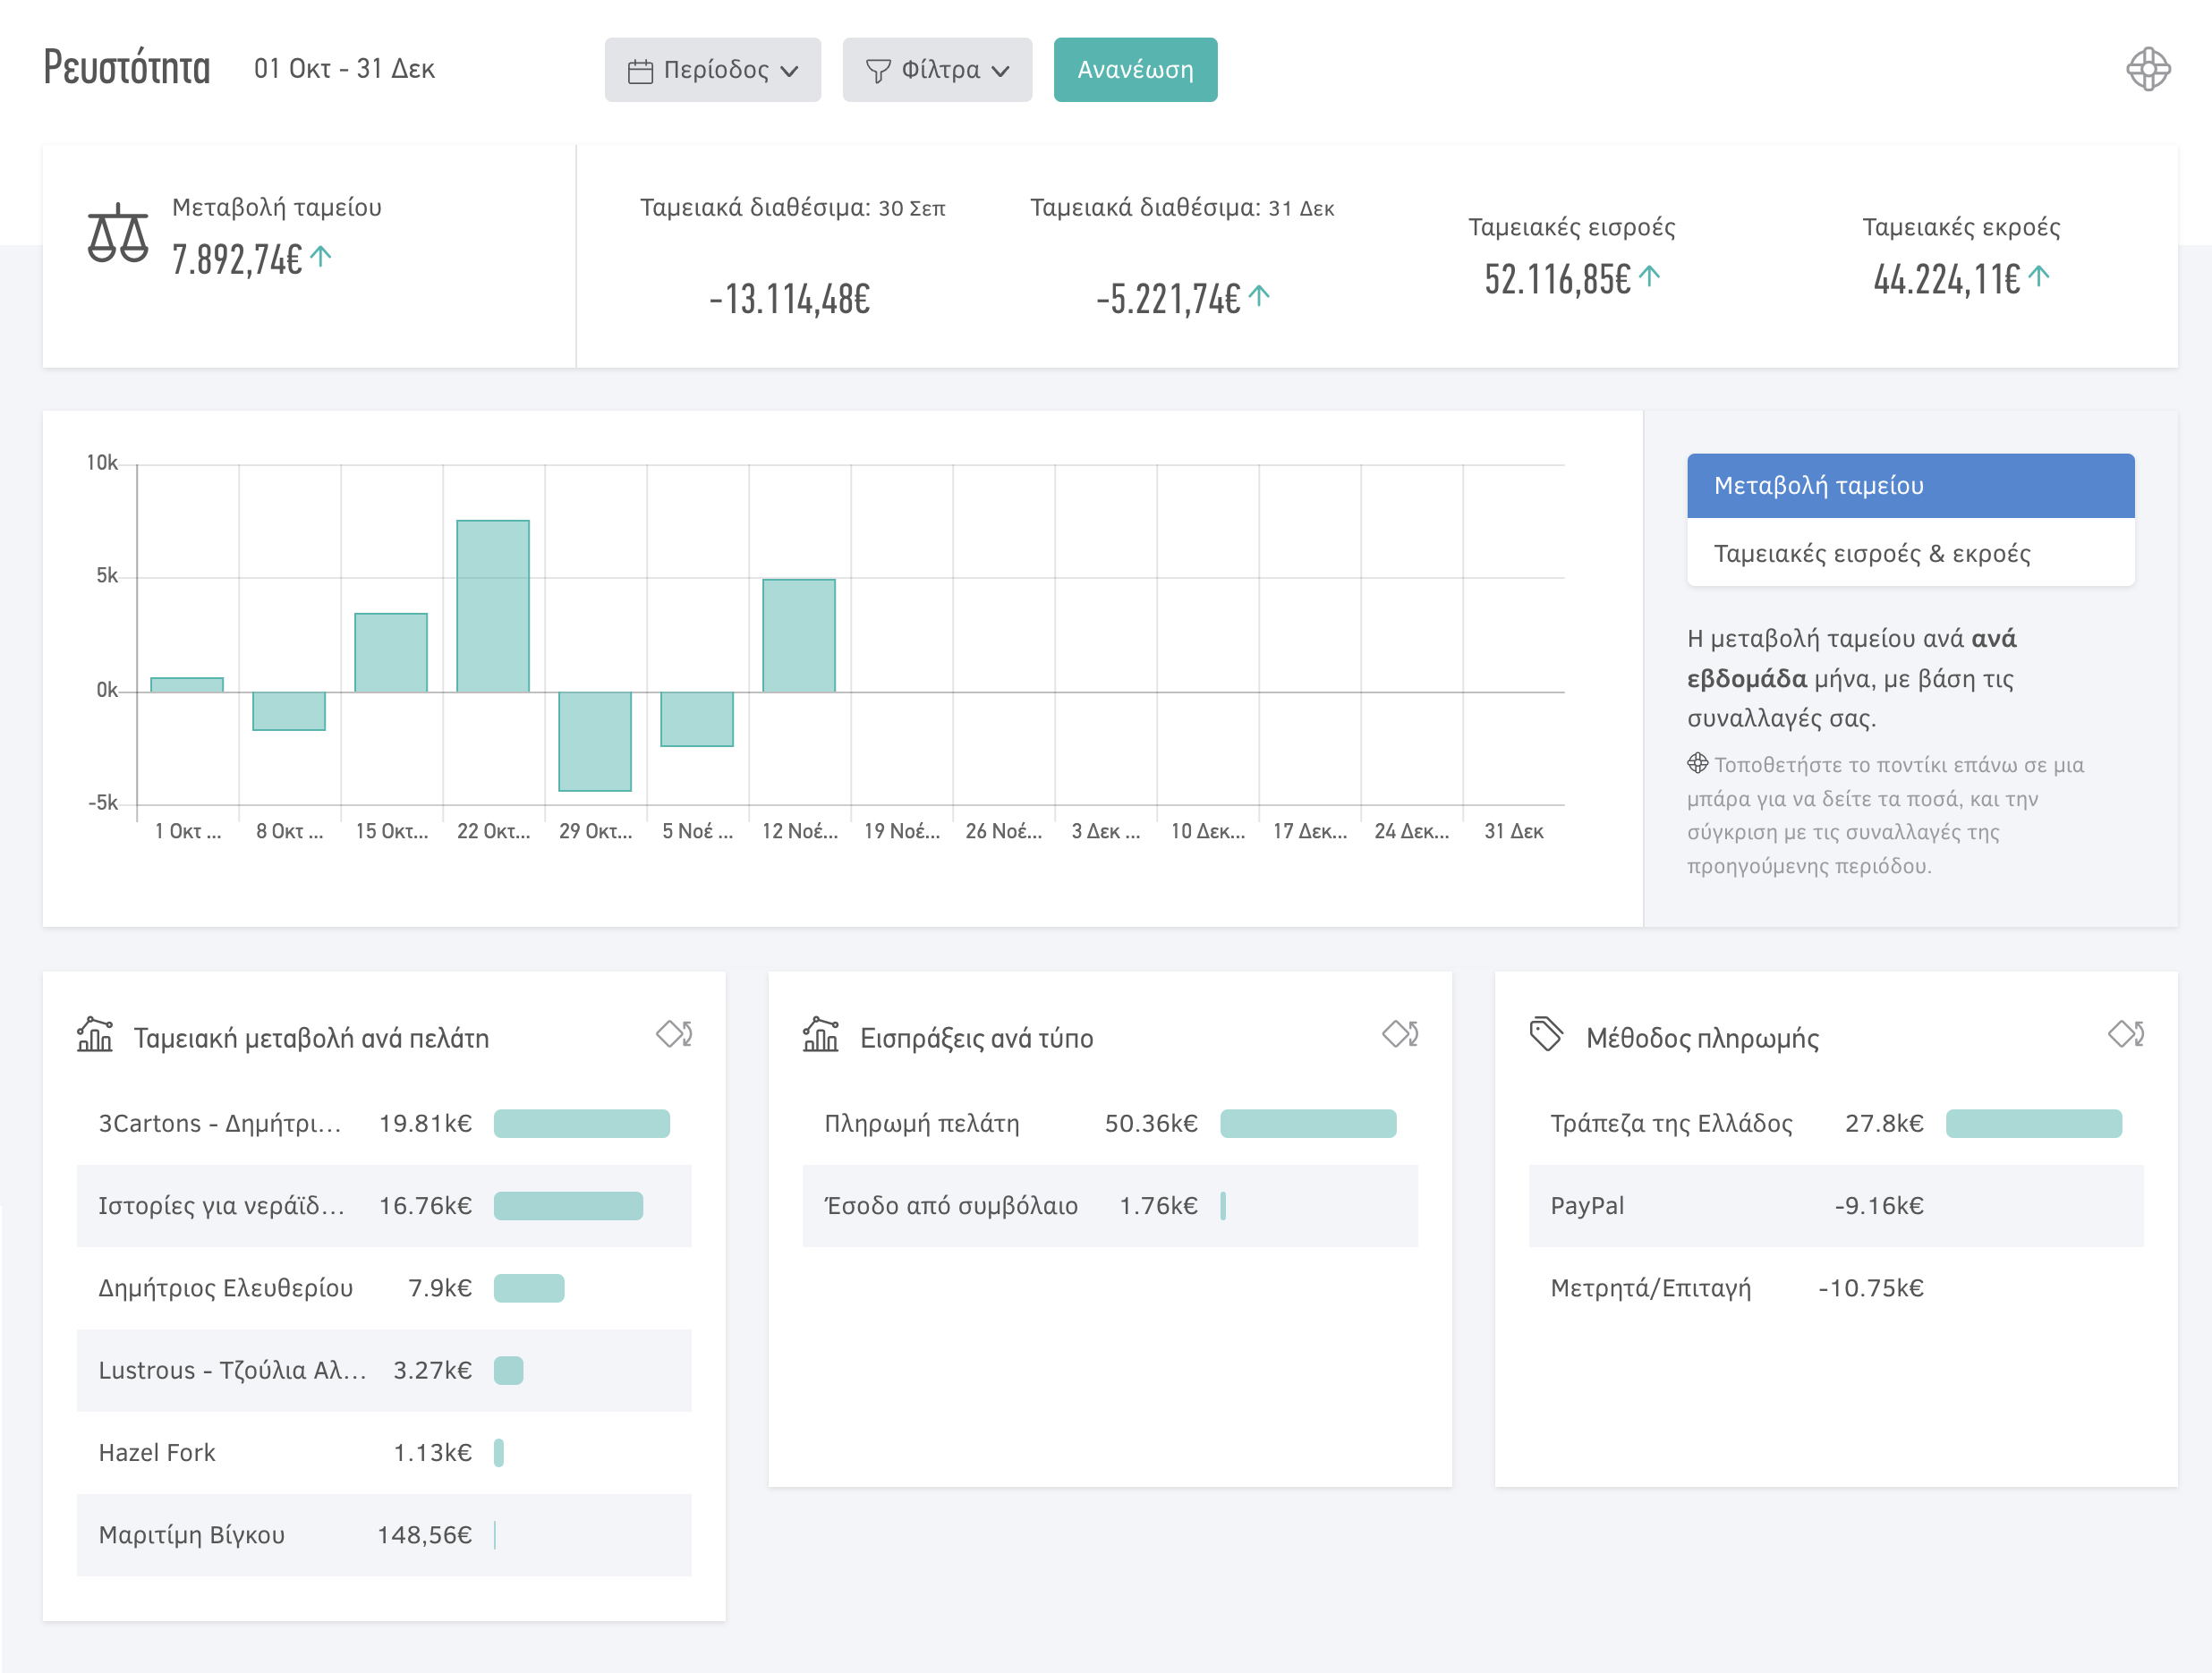Click the 01 Οκτ - 31 Δεκ date range

(x=344, y=69)
